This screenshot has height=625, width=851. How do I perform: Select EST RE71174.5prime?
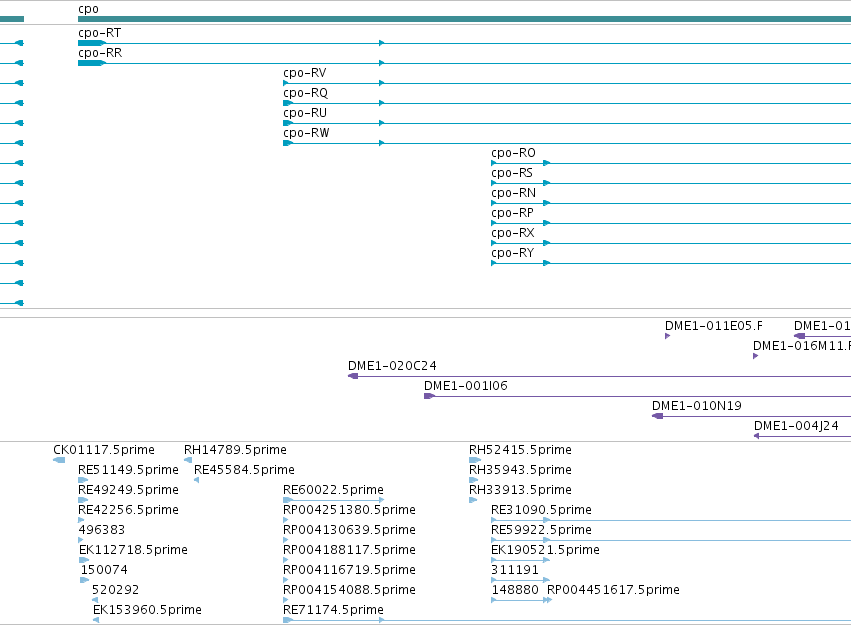(333, 610)
